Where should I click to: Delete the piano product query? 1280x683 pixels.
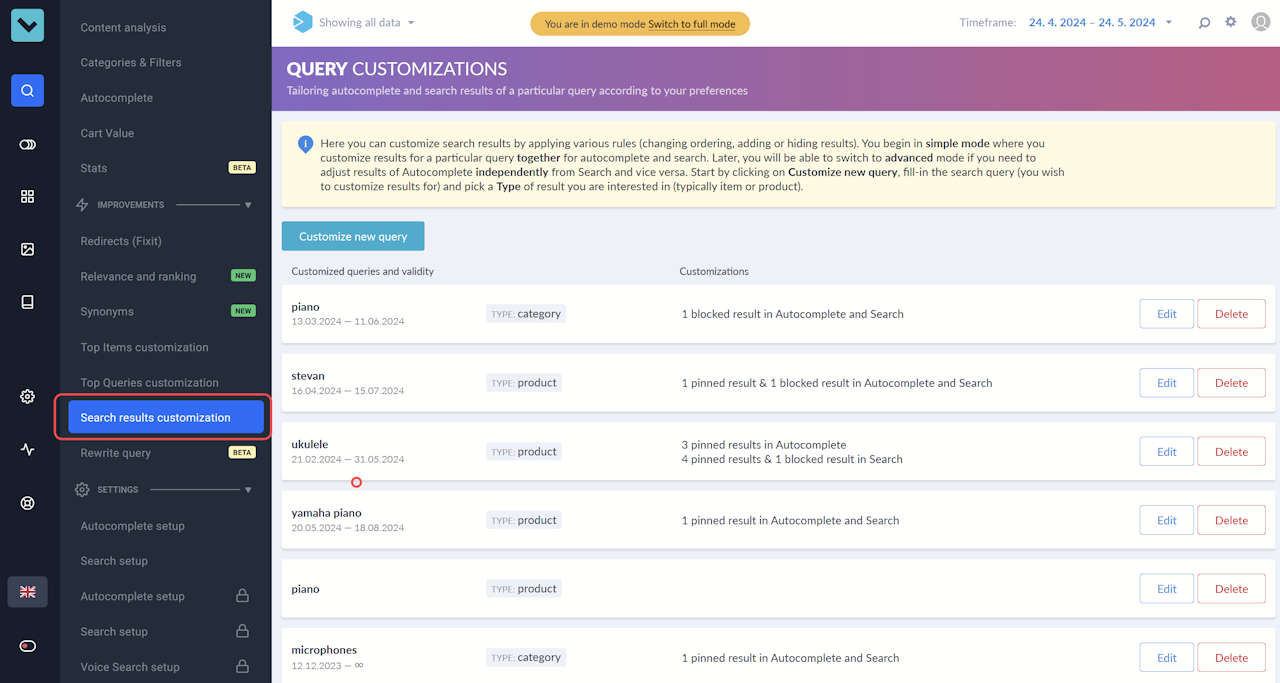[1231, 589]
